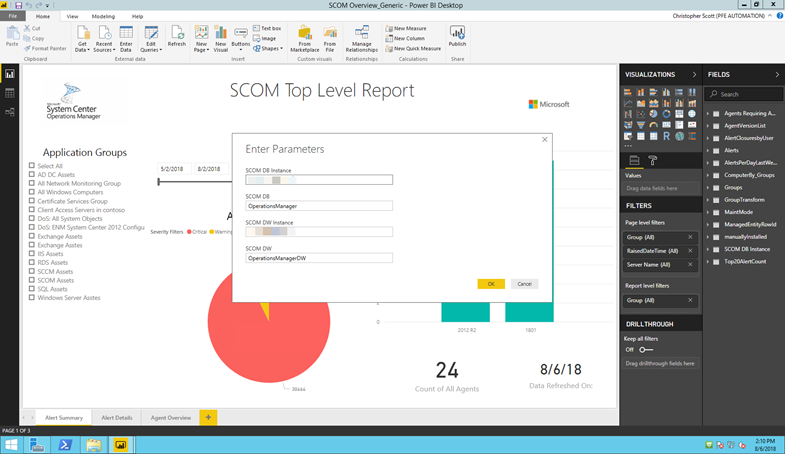Click Cancel in Enter Parameters dialog

tap(525, 284)
